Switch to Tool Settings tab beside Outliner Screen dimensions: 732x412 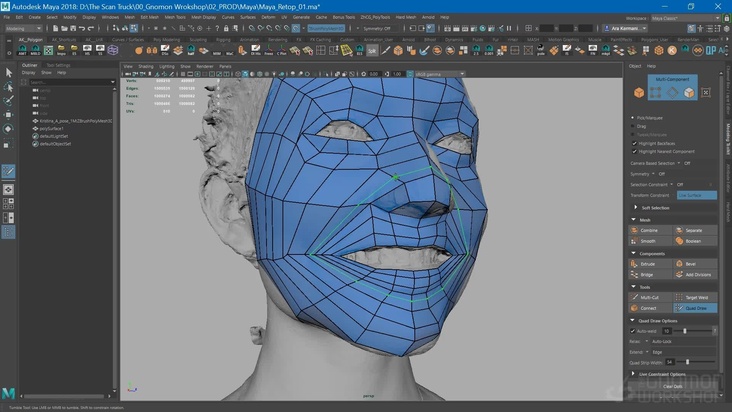58,65
